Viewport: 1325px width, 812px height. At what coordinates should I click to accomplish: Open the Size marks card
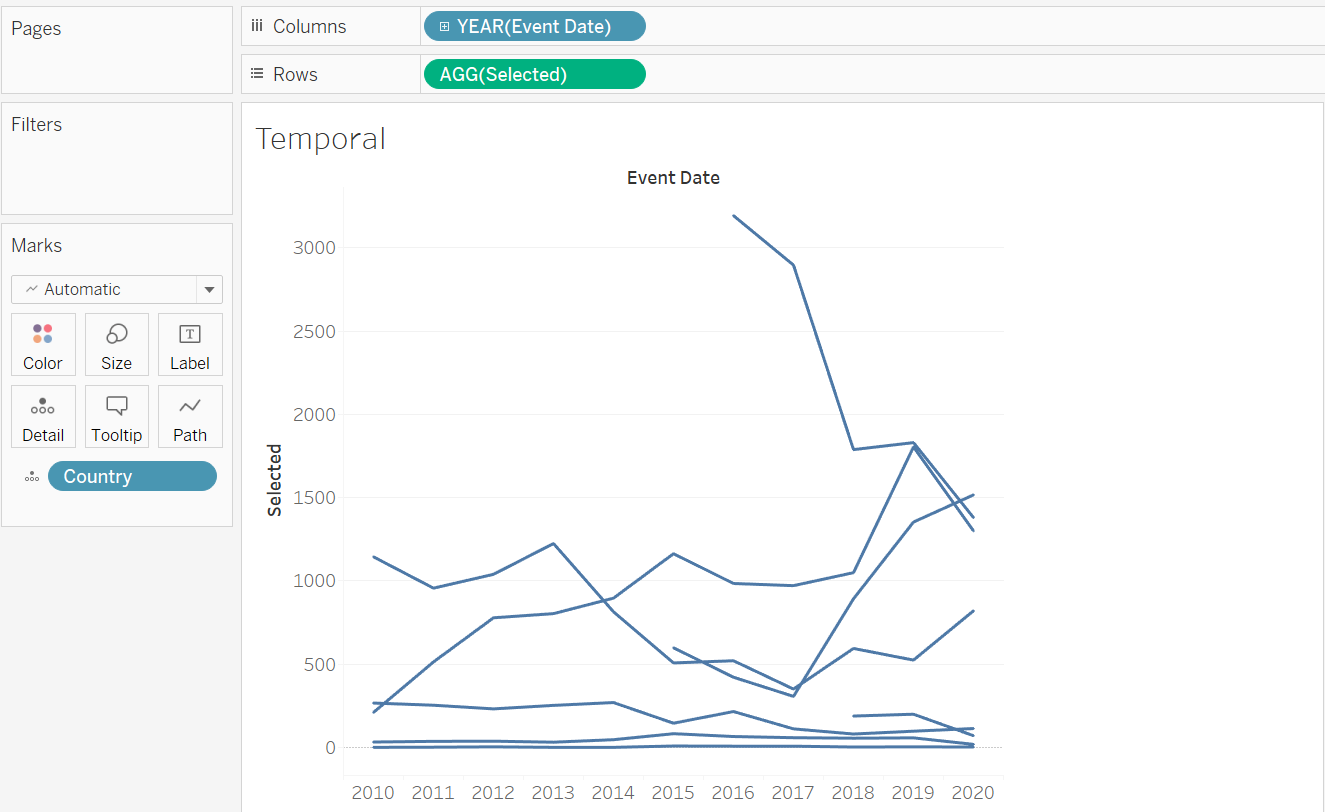tap(116, 345)
